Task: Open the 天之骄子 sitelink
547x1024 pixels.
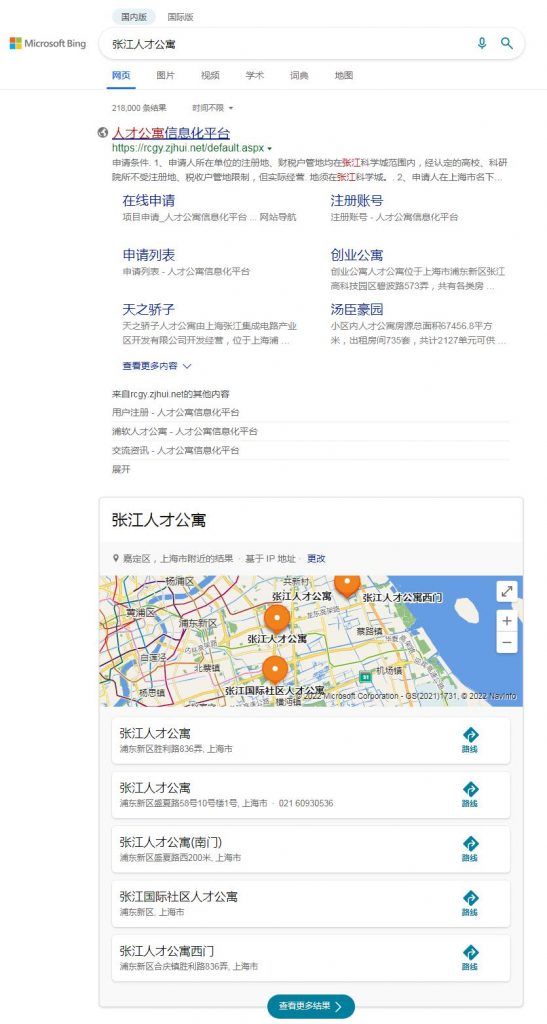Action: click(x=148, y=309)
